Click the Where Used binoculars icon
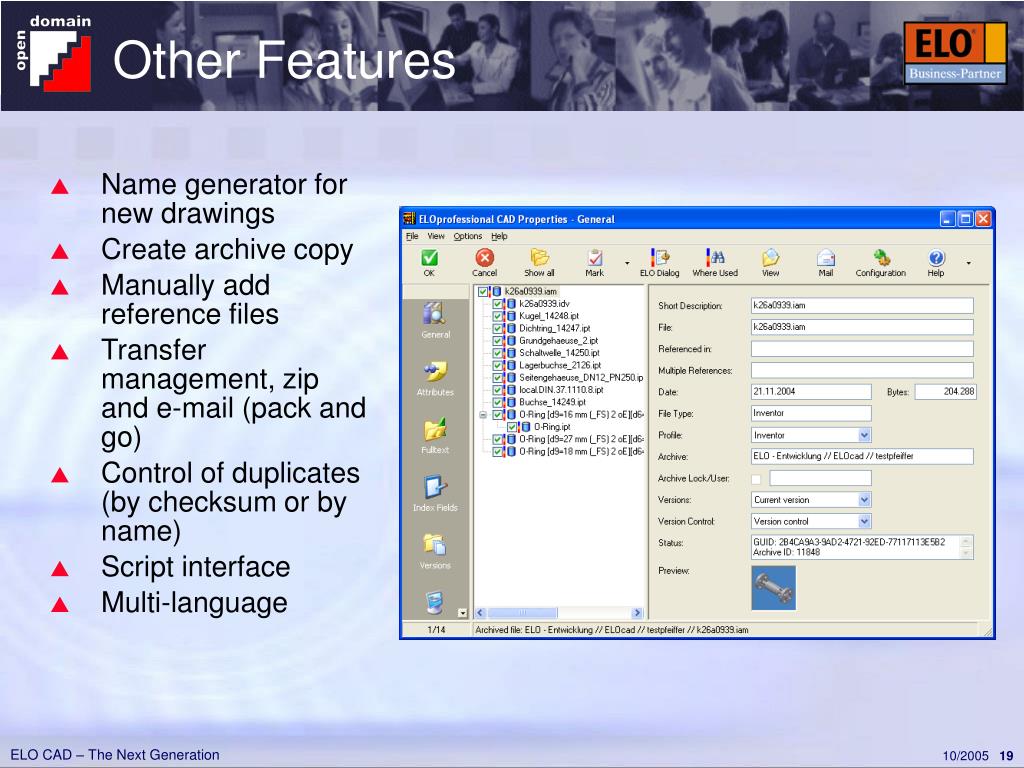Screen dimensions: 1024x768 pos(715,257)
